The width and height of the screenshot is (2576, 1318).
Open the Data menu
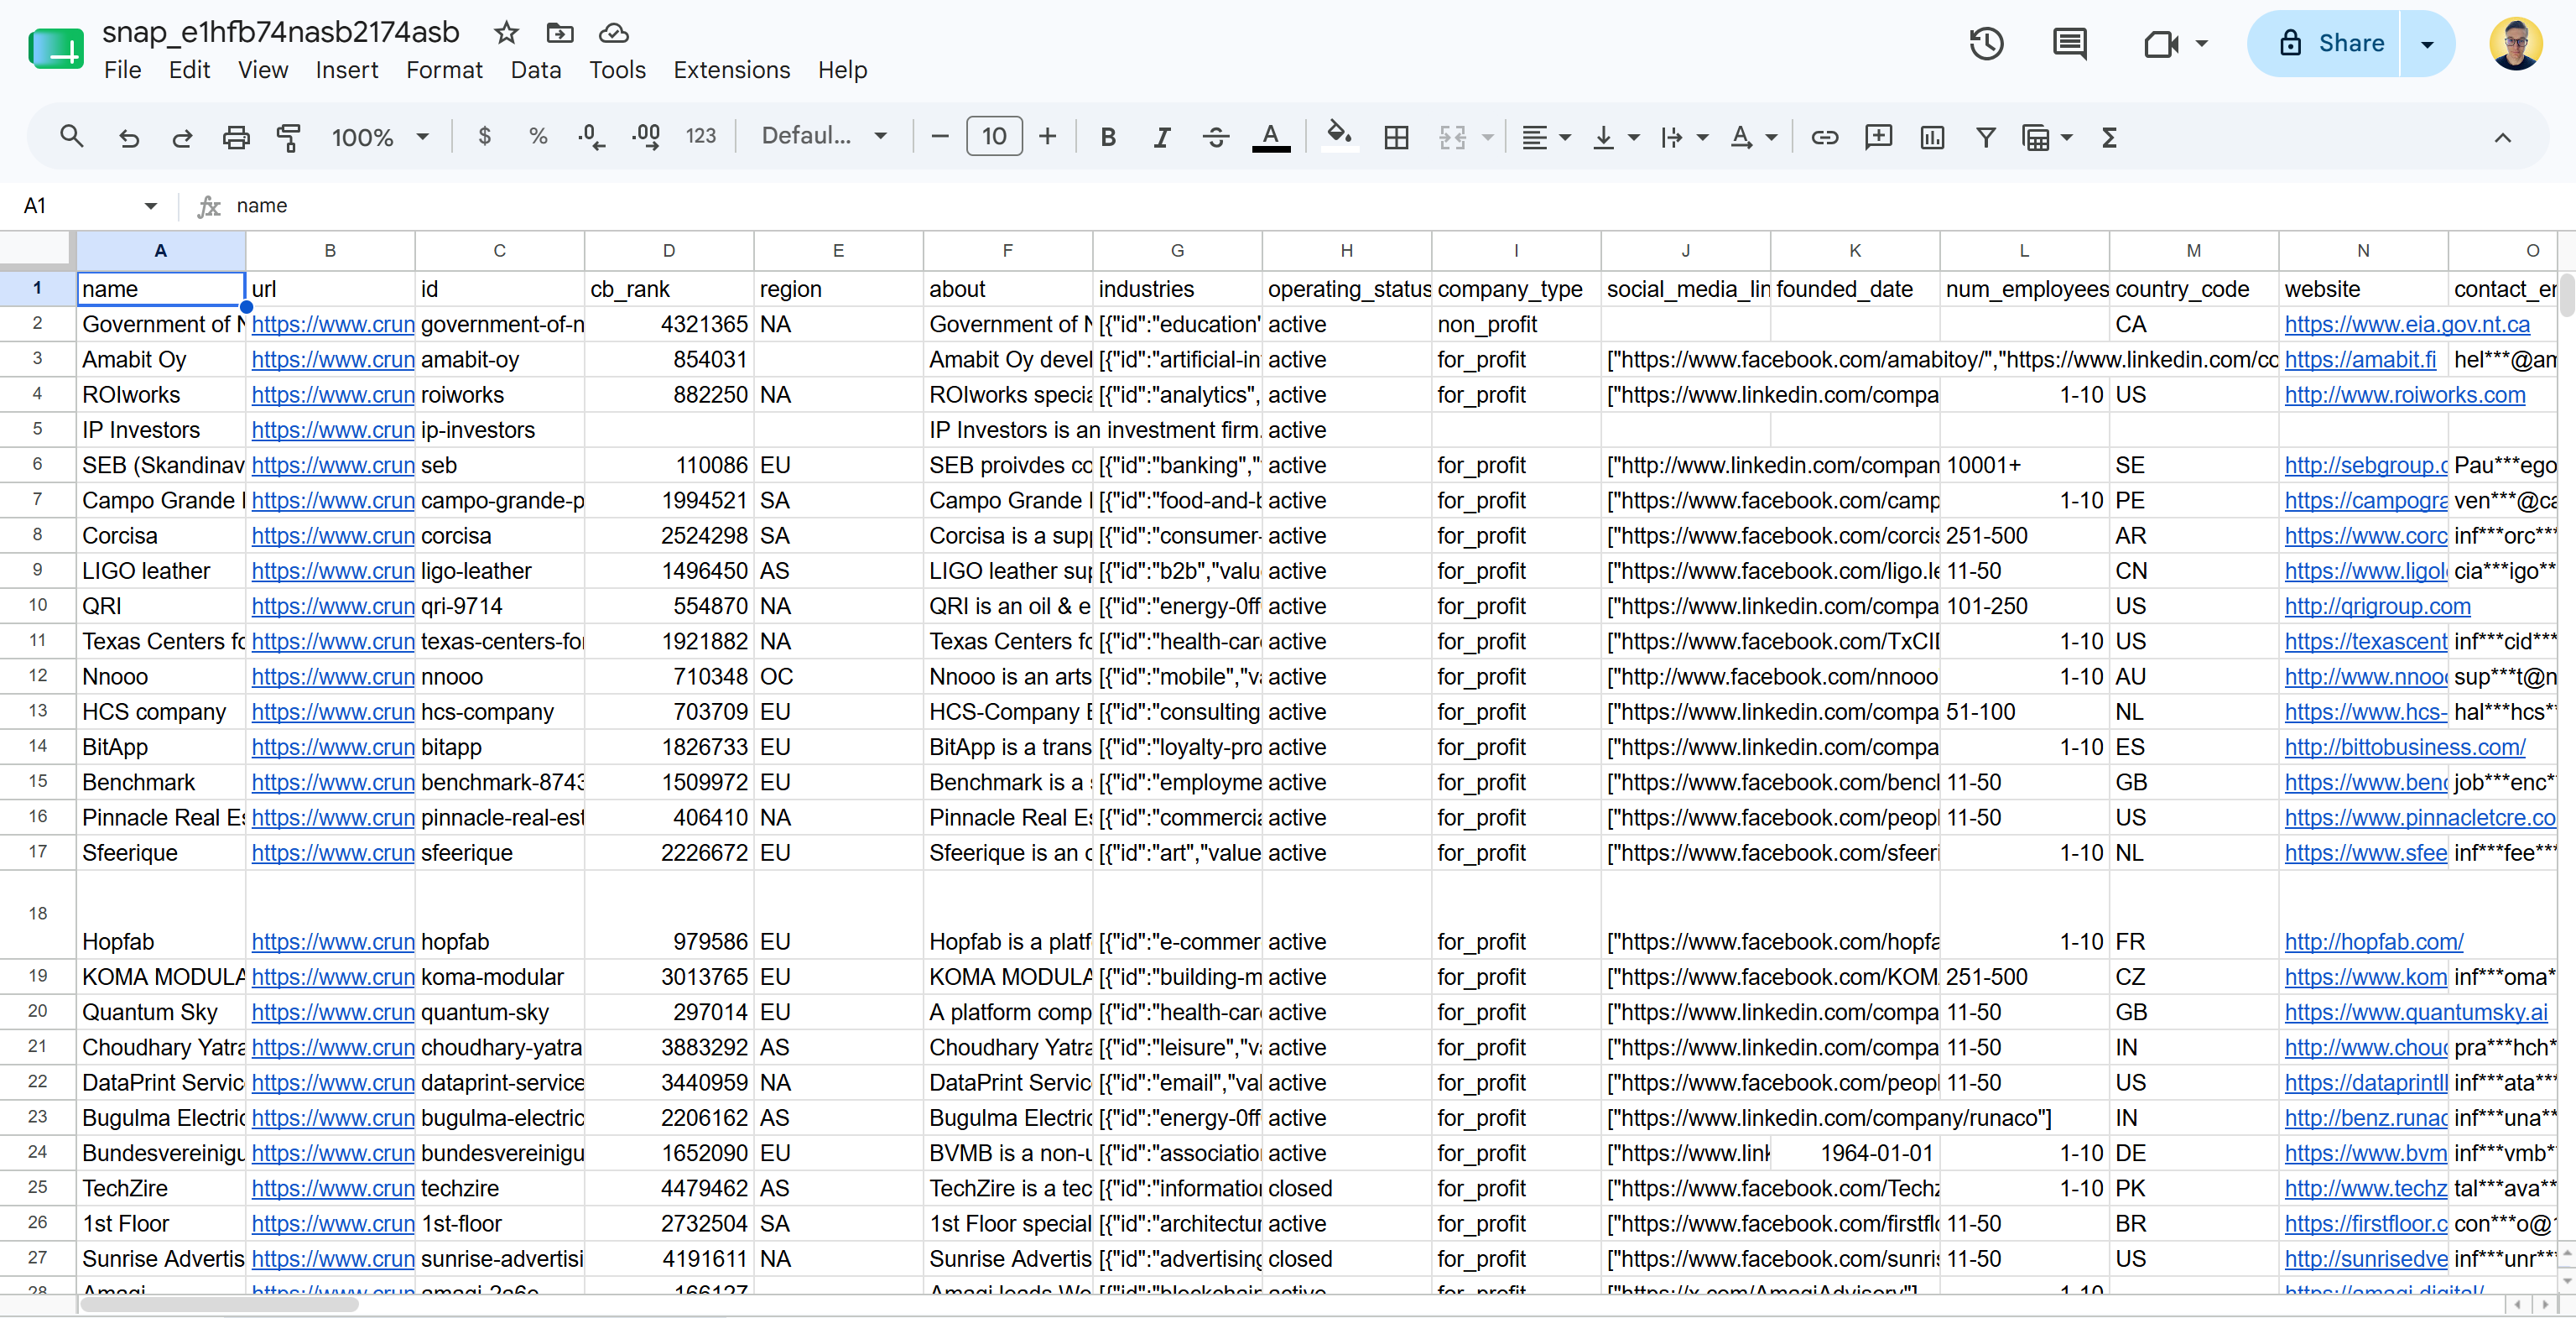click(536, 70)
